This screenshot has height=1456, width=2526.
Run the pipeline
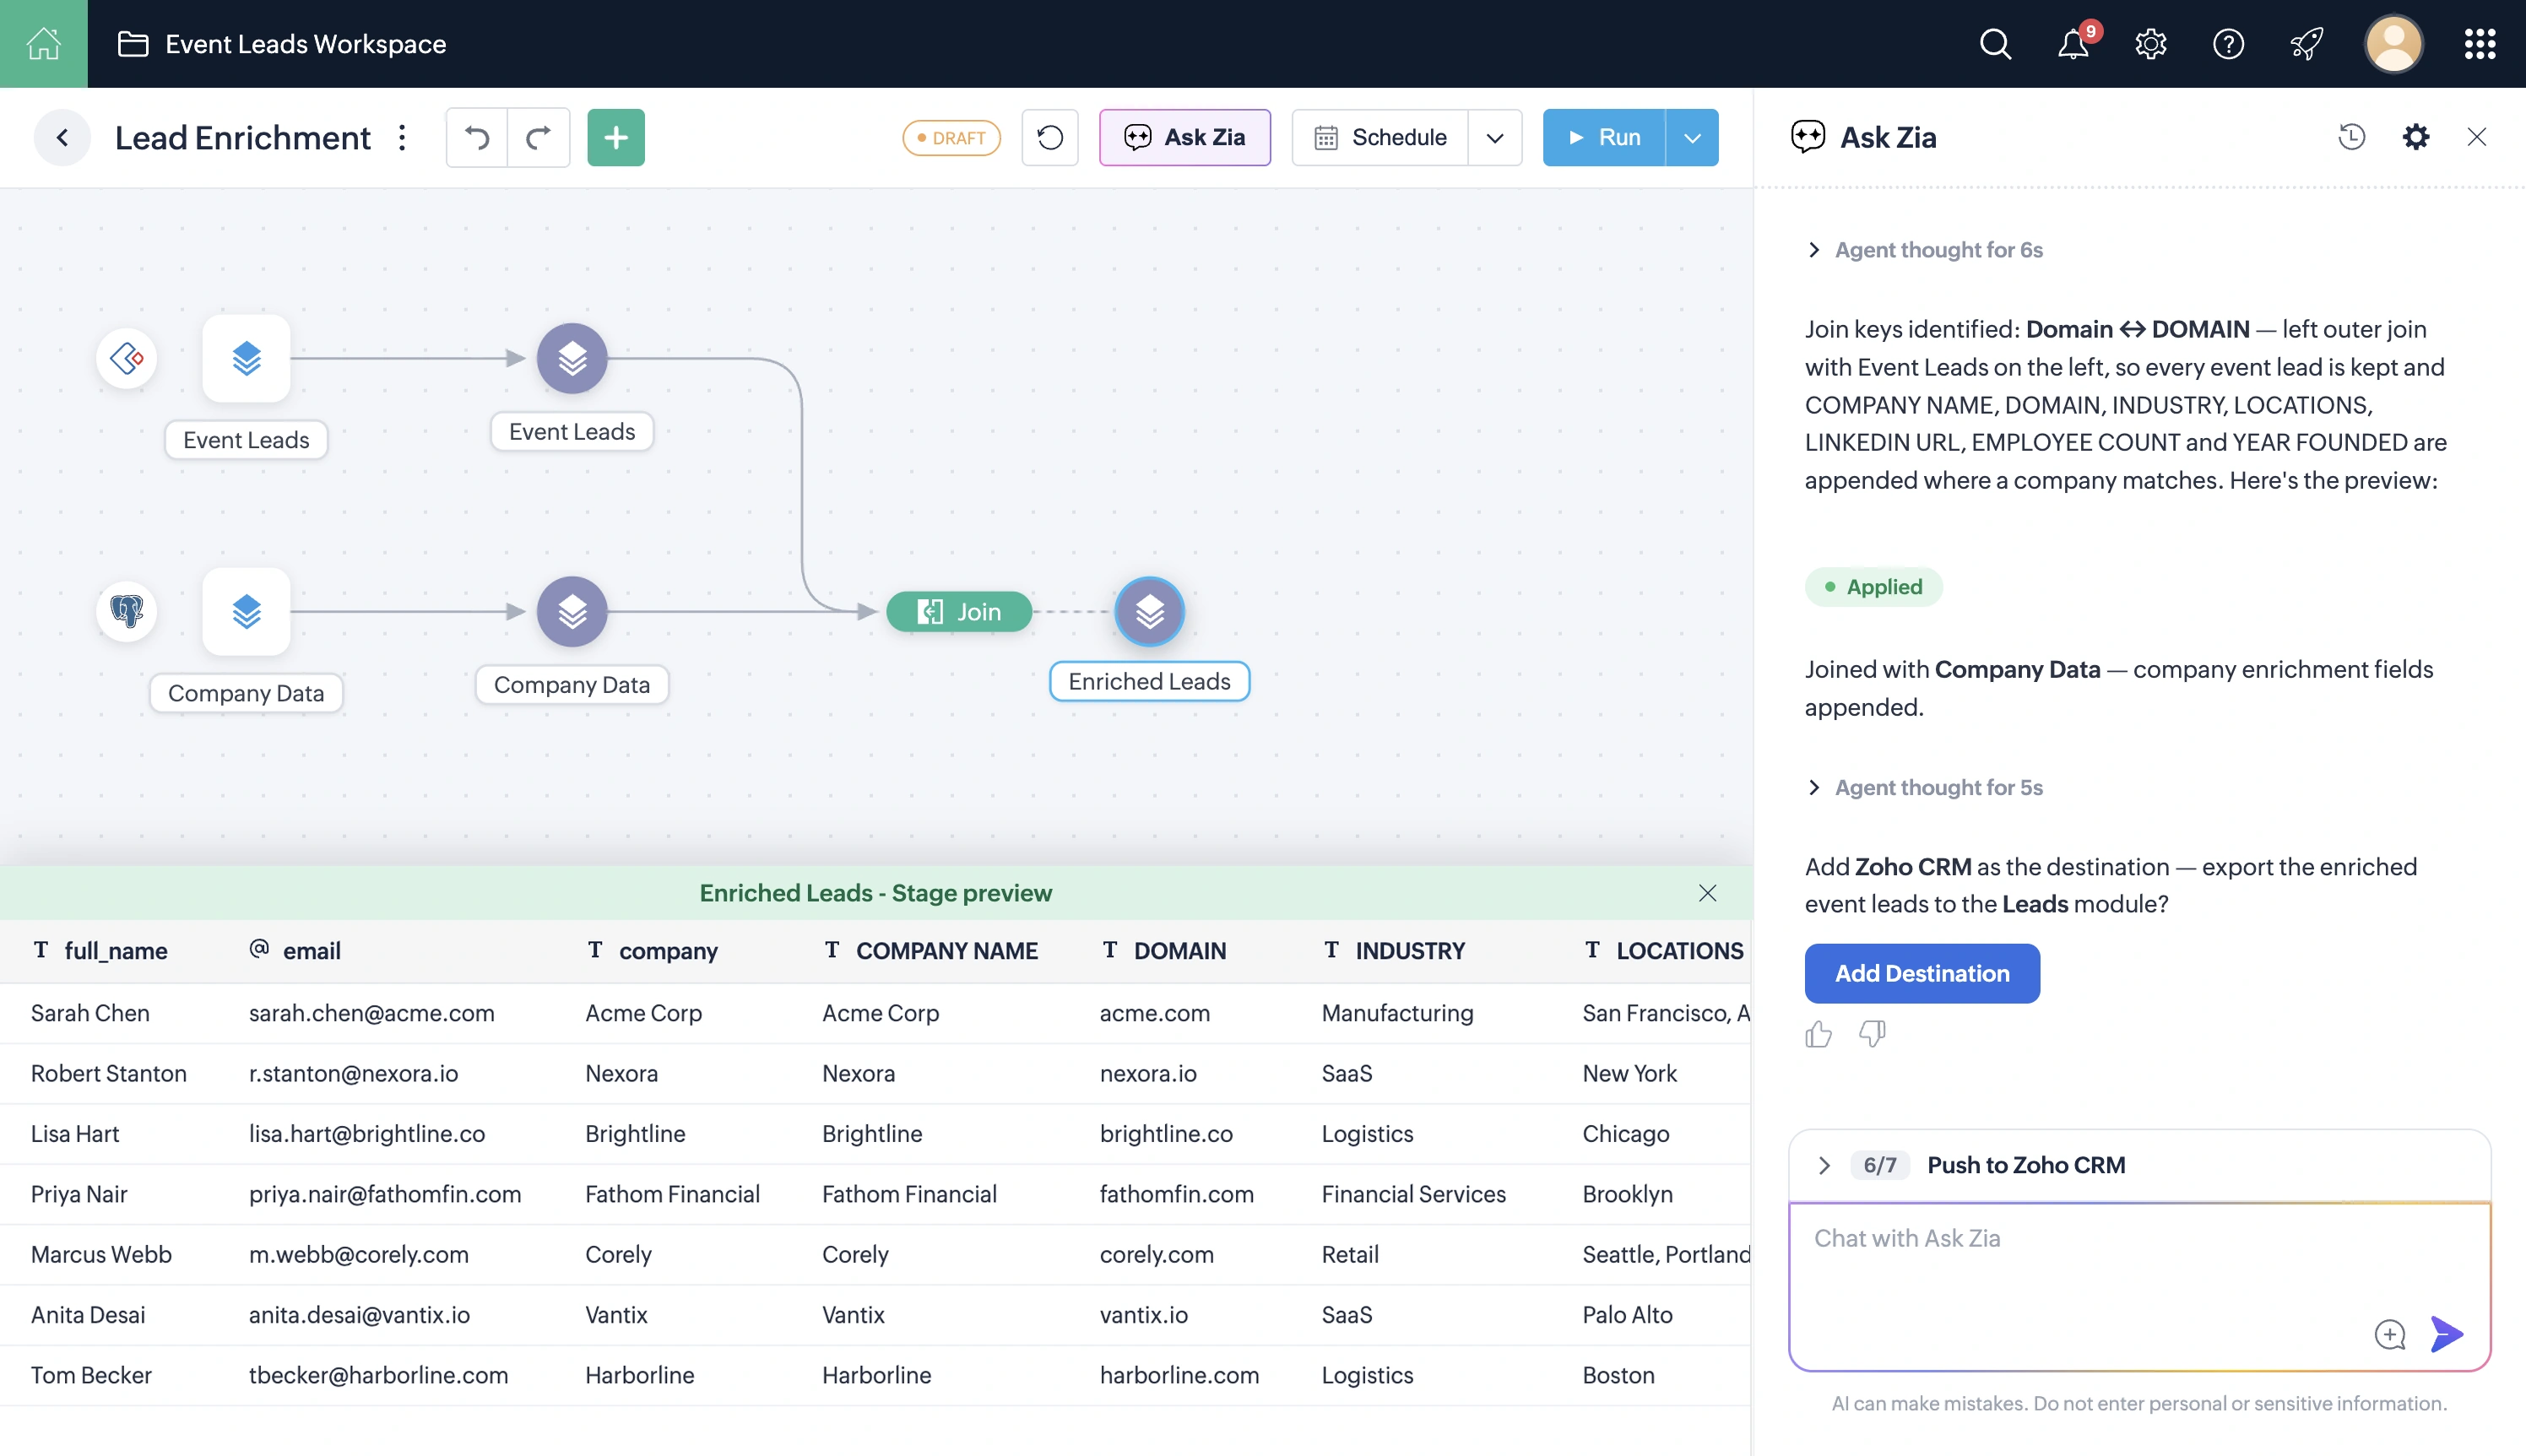coord(1604,137)
